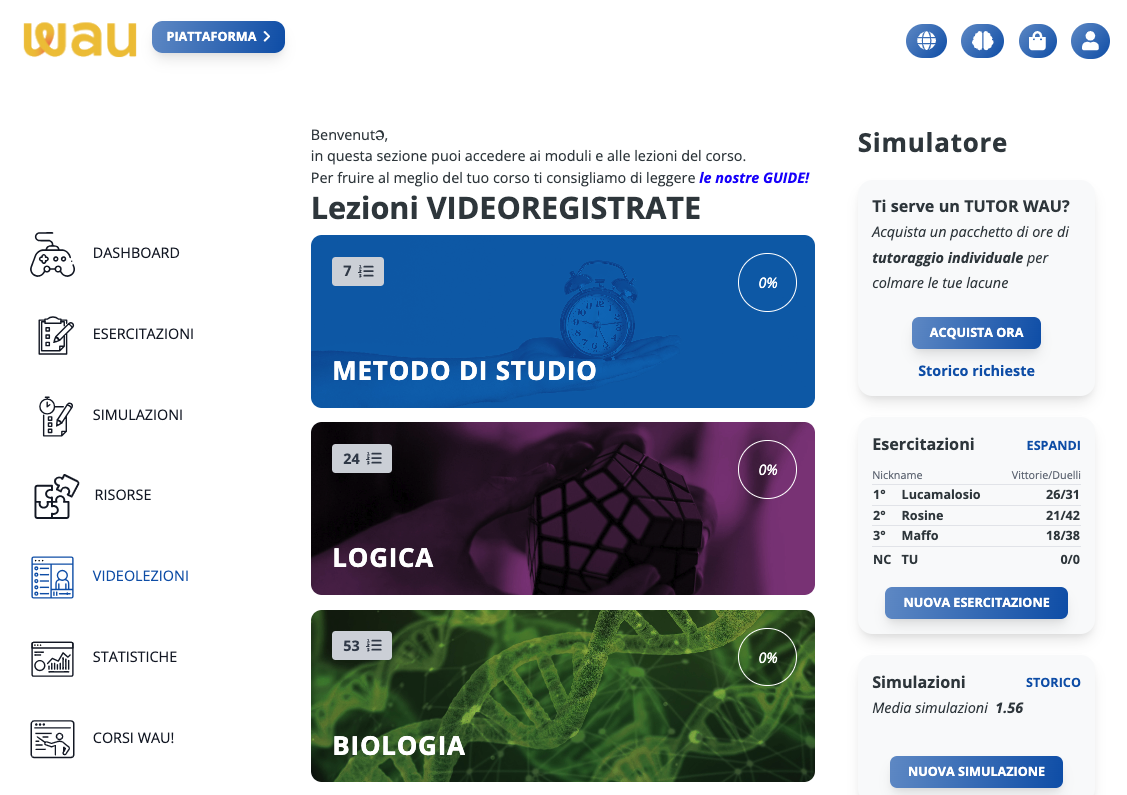
Task: Open the globe language icon
Action: tap(926, 41)
